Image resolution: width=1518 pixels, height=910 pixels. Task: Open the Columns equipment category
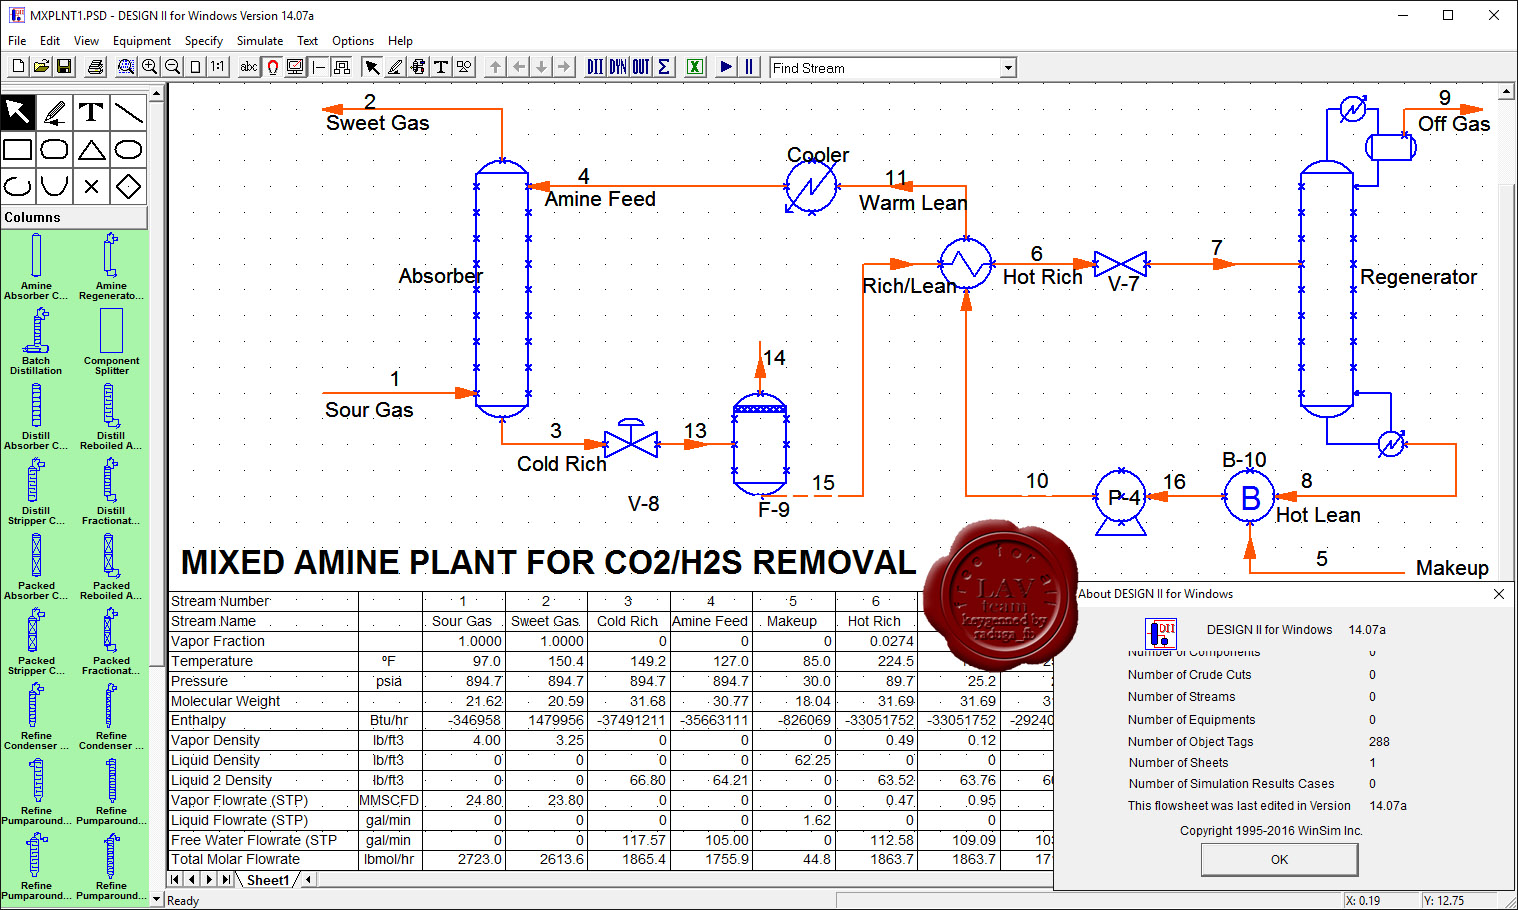74,217
